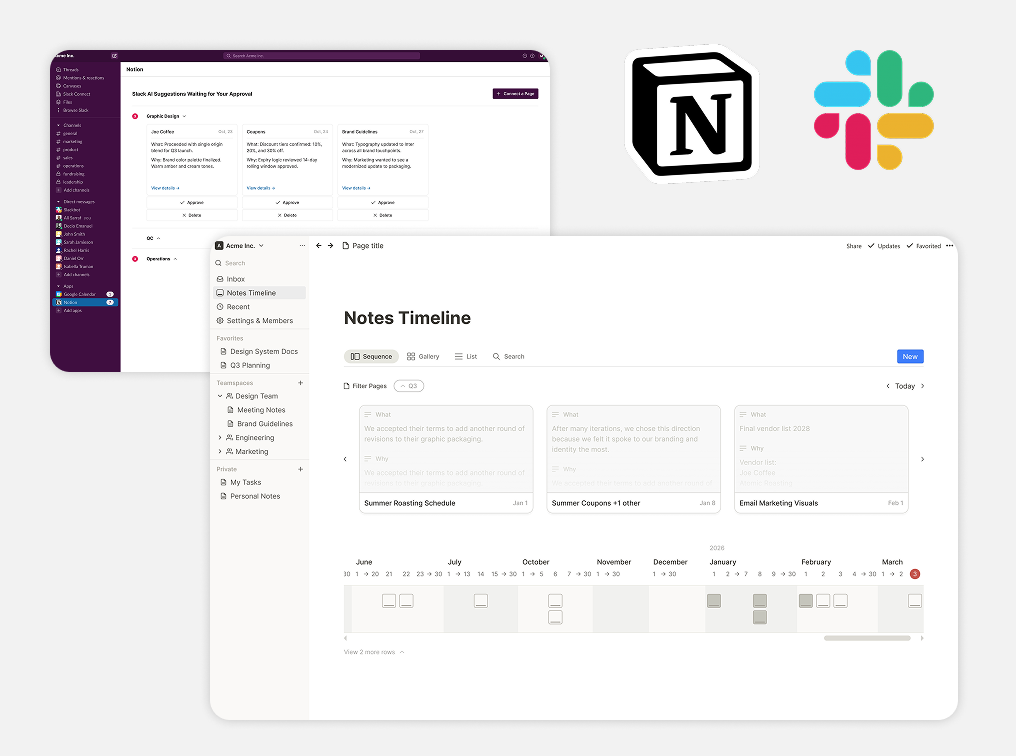Viewport: 1016px width, 756px height.
Task: Click the plus icon beside Private section
Action: (x=301, y=469)
